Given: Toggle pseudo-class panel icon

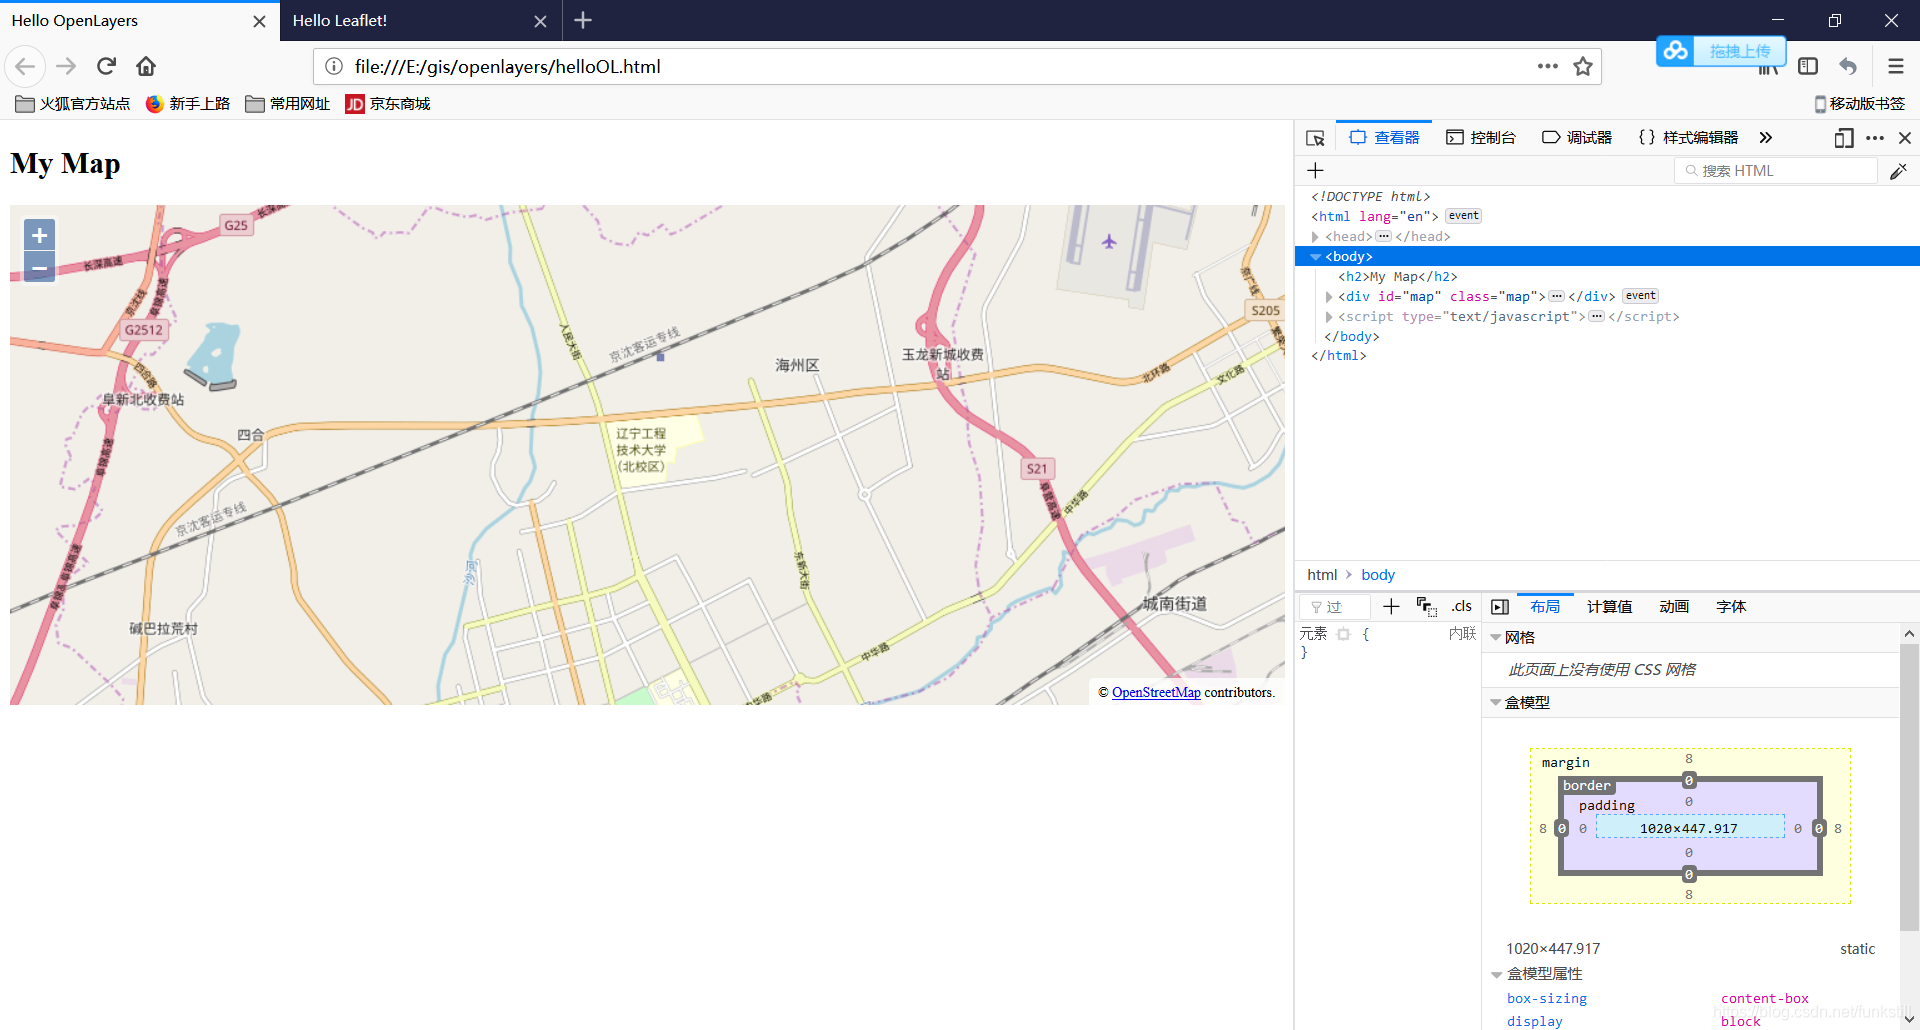Looking at the screenshot, I should (x=1426, y=606).
